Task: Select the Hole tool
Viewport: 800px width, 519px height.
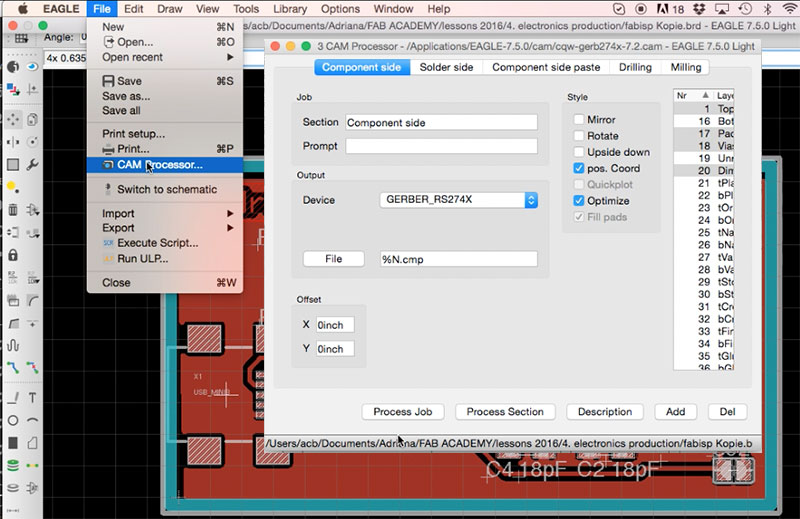Action: click(x=13, y=488)
